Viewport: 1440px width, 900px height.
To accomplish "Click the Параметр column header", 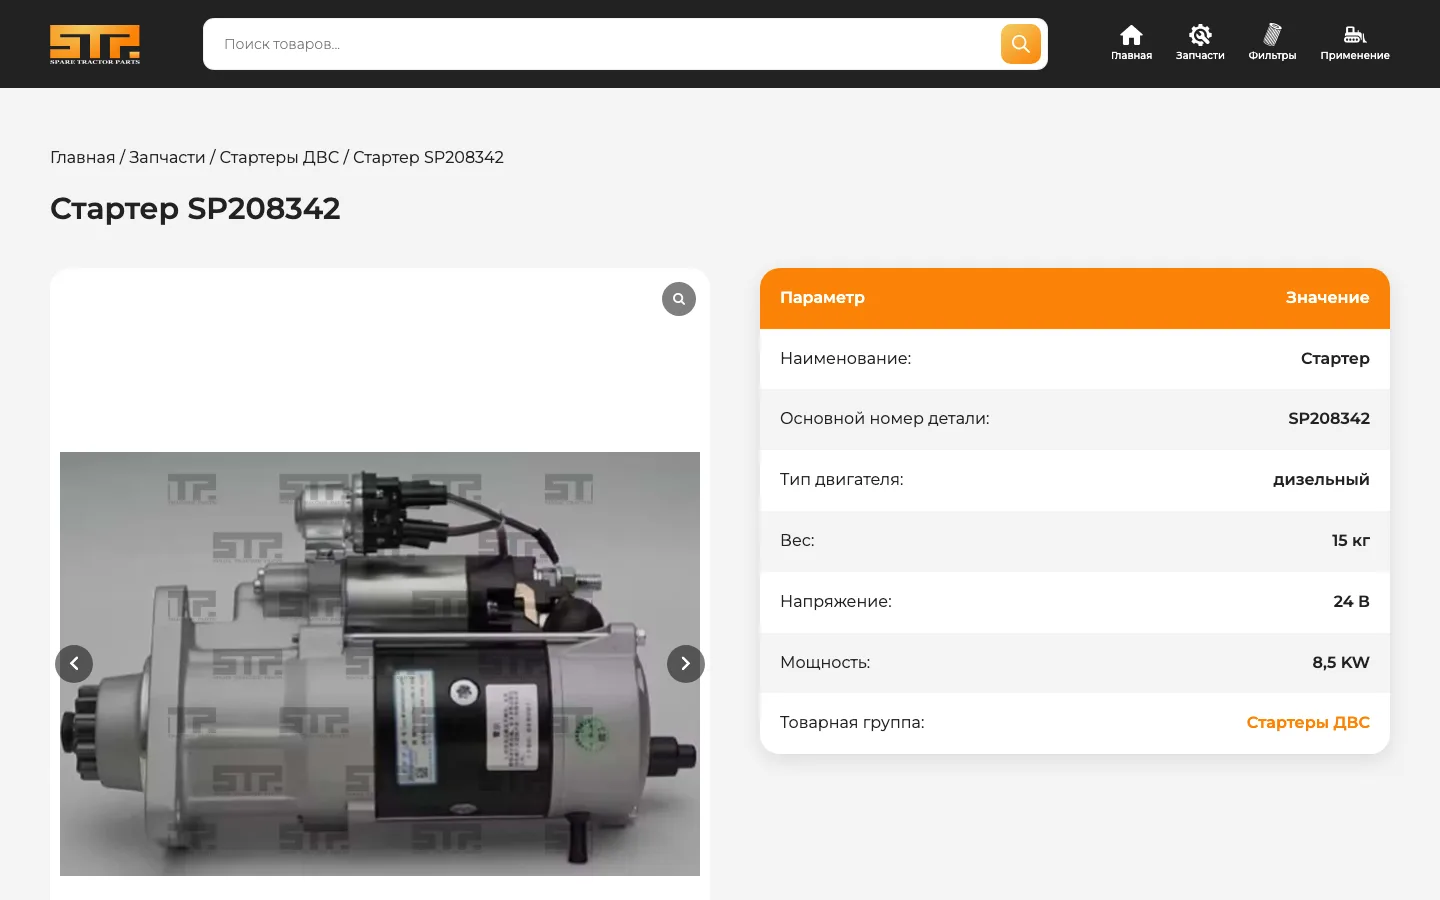I will 822,297.
